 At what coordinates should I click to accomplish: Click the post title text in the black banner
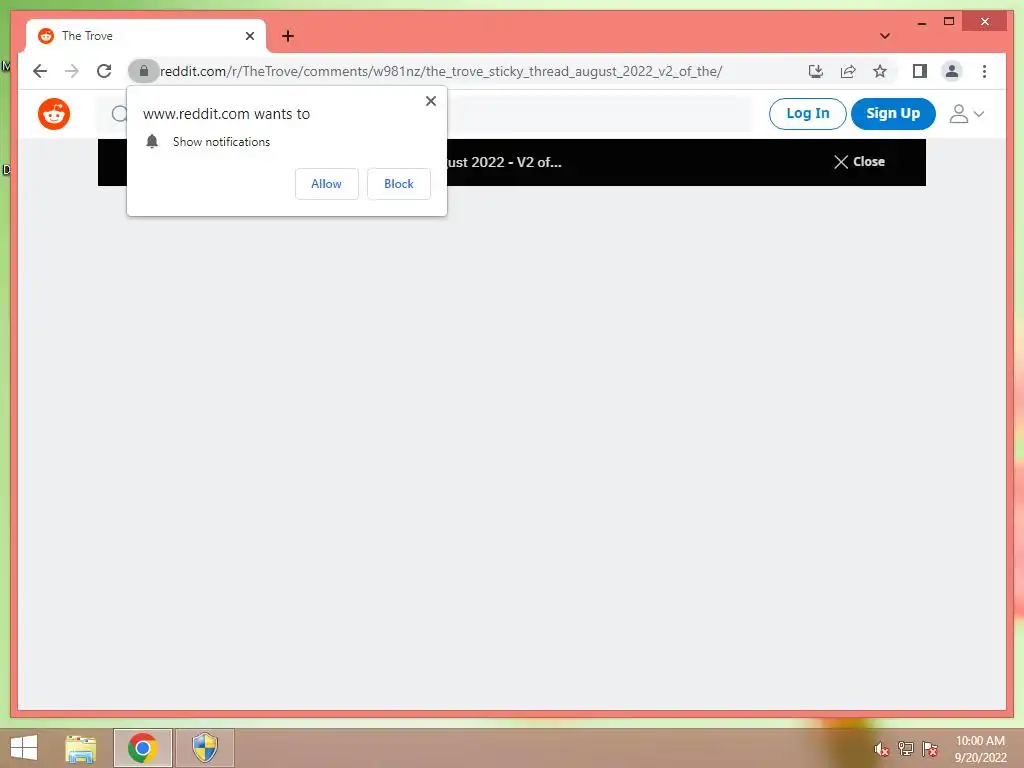(504, 162)
